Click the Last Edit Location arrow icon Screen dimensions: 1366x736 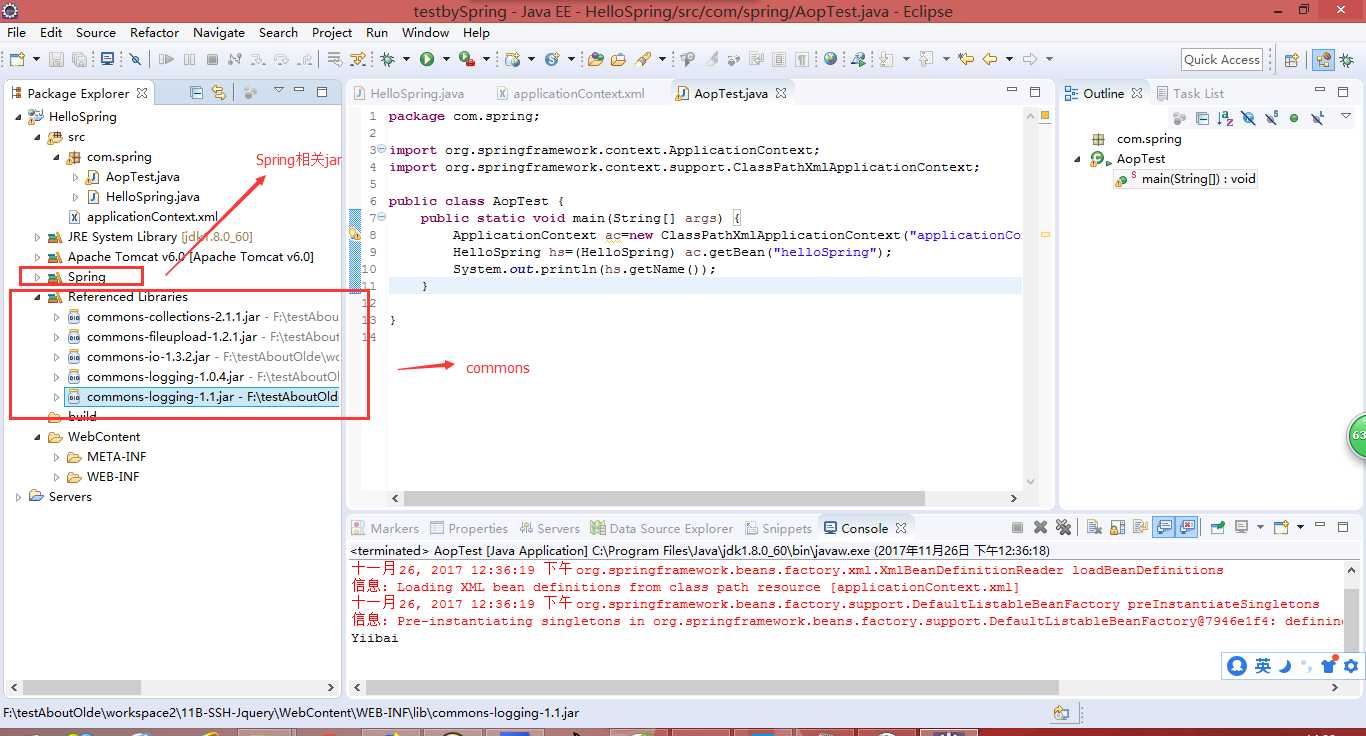(965, 59)
